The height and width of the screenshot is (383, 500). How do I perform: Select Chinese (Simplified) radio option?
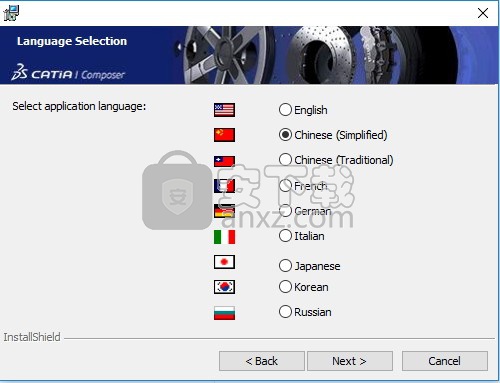click(285, 135)
